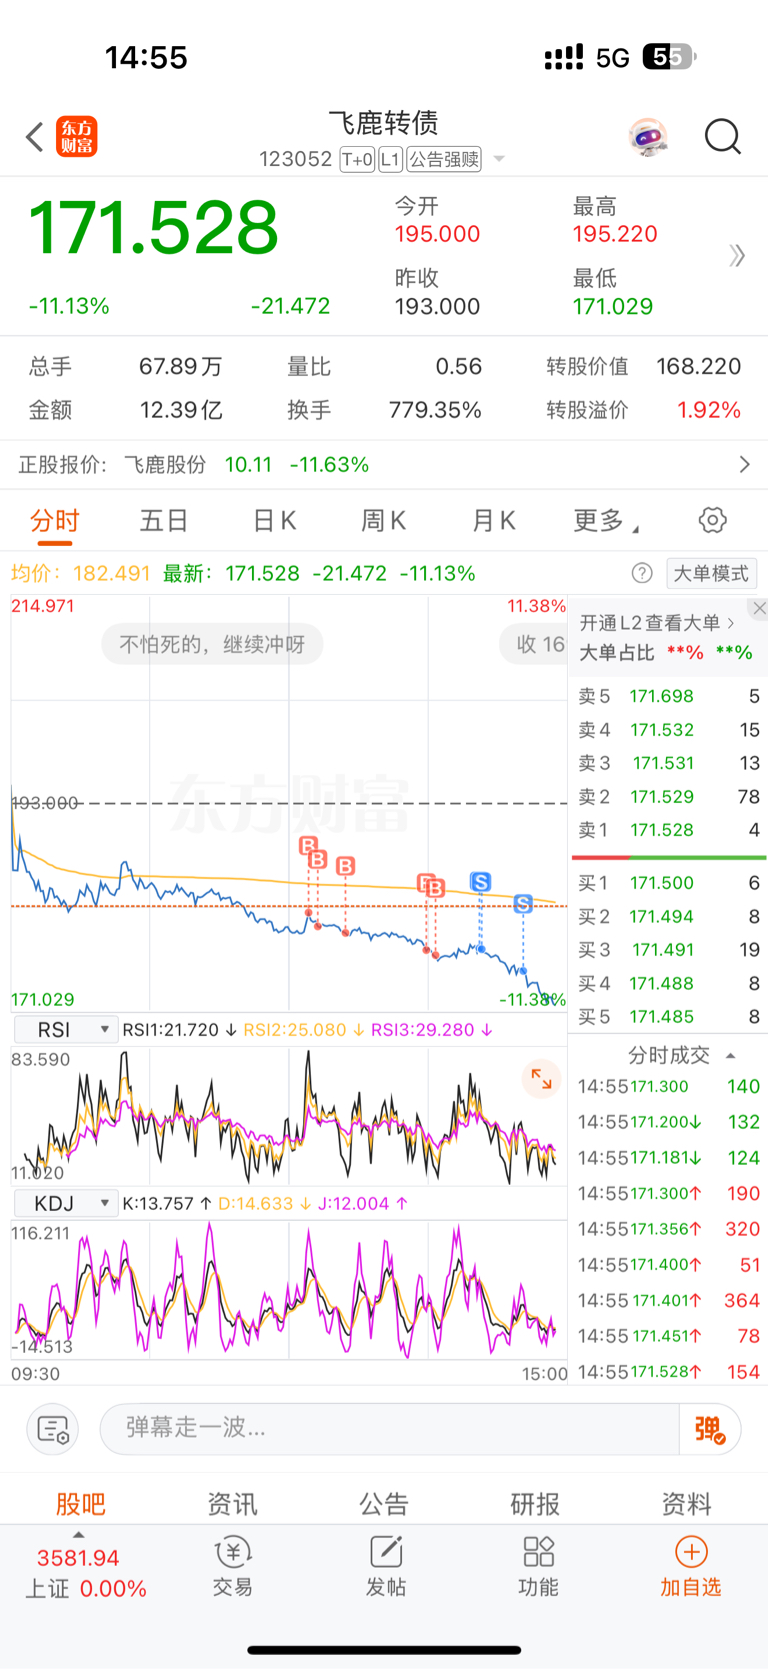Tap current price 171.528 headline

[x=154, y=228]
